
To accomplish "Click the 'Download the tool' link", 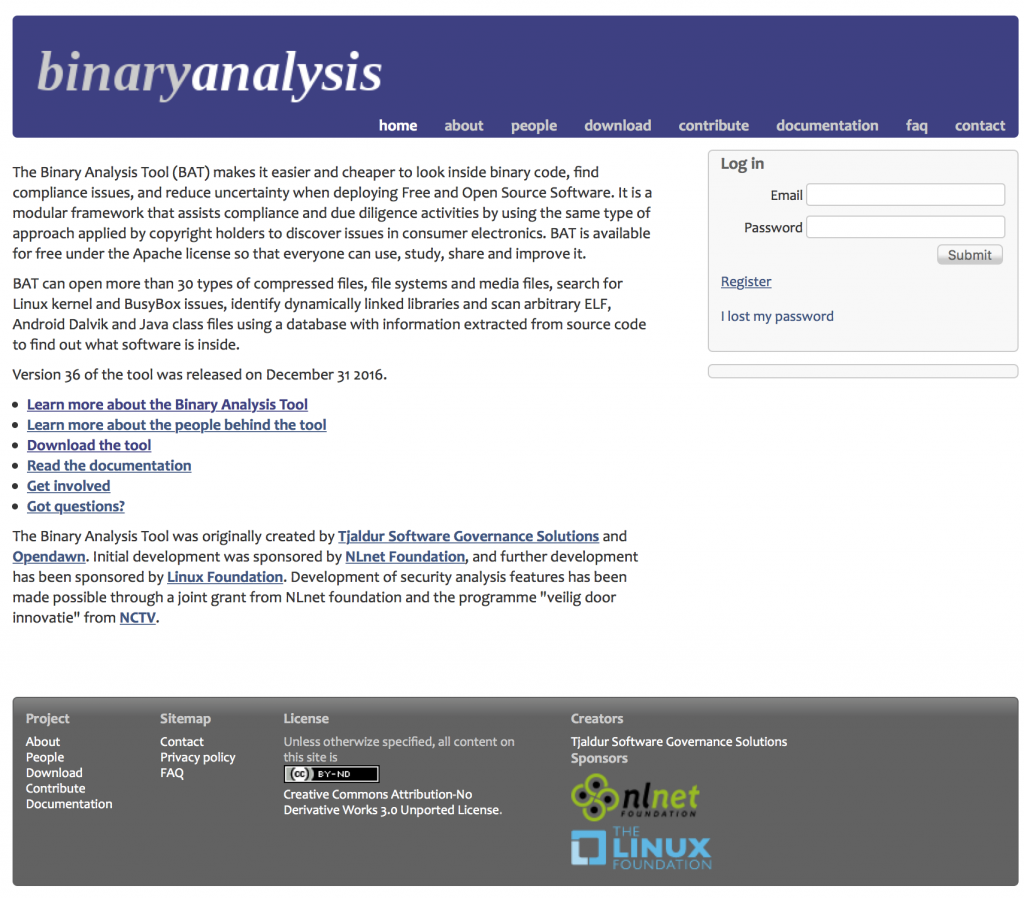I will [x=89, y=446].
